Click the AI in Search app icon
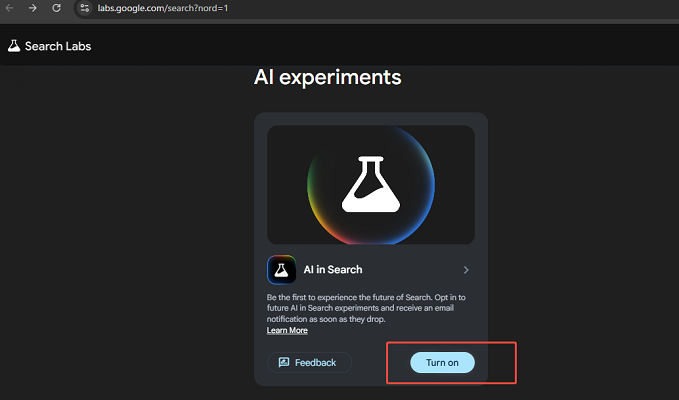This screenshot has height=400, width=679. pyautogui.click(x=281, y=270)
